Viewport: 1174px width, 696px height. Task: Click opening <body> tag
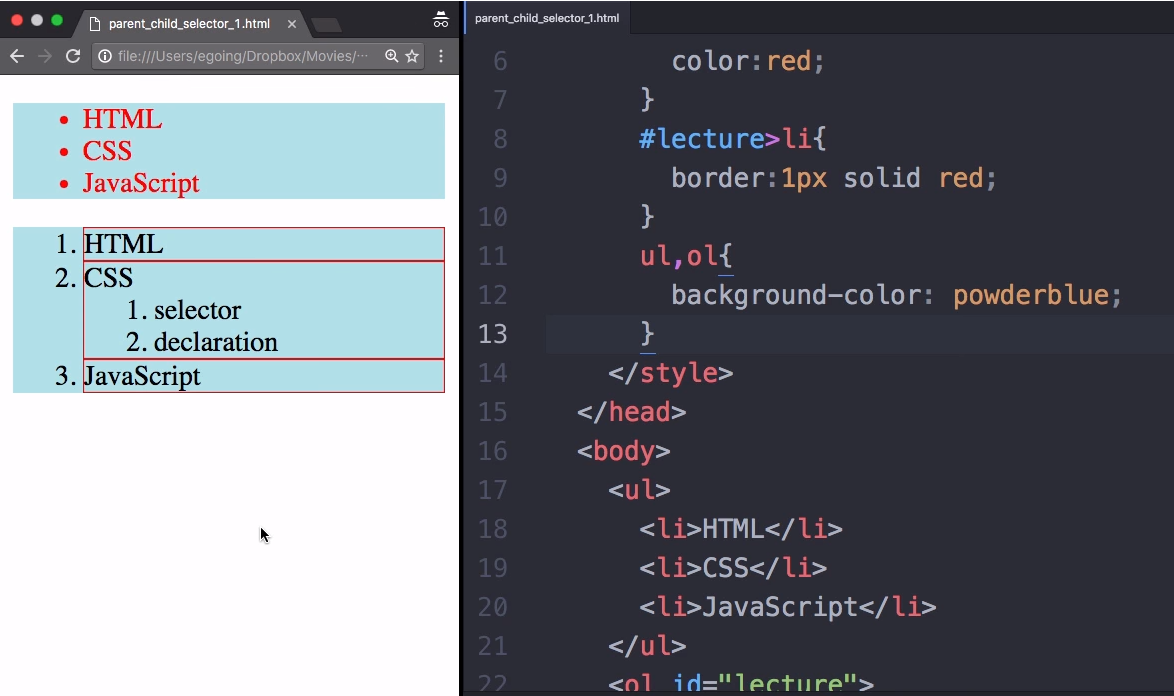coord(624,451)
